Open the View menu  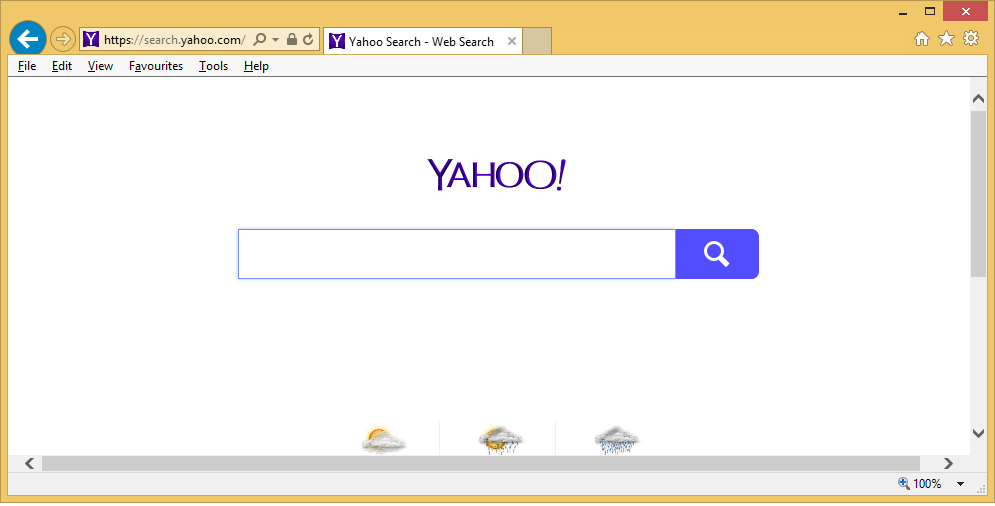pos(100,66)
